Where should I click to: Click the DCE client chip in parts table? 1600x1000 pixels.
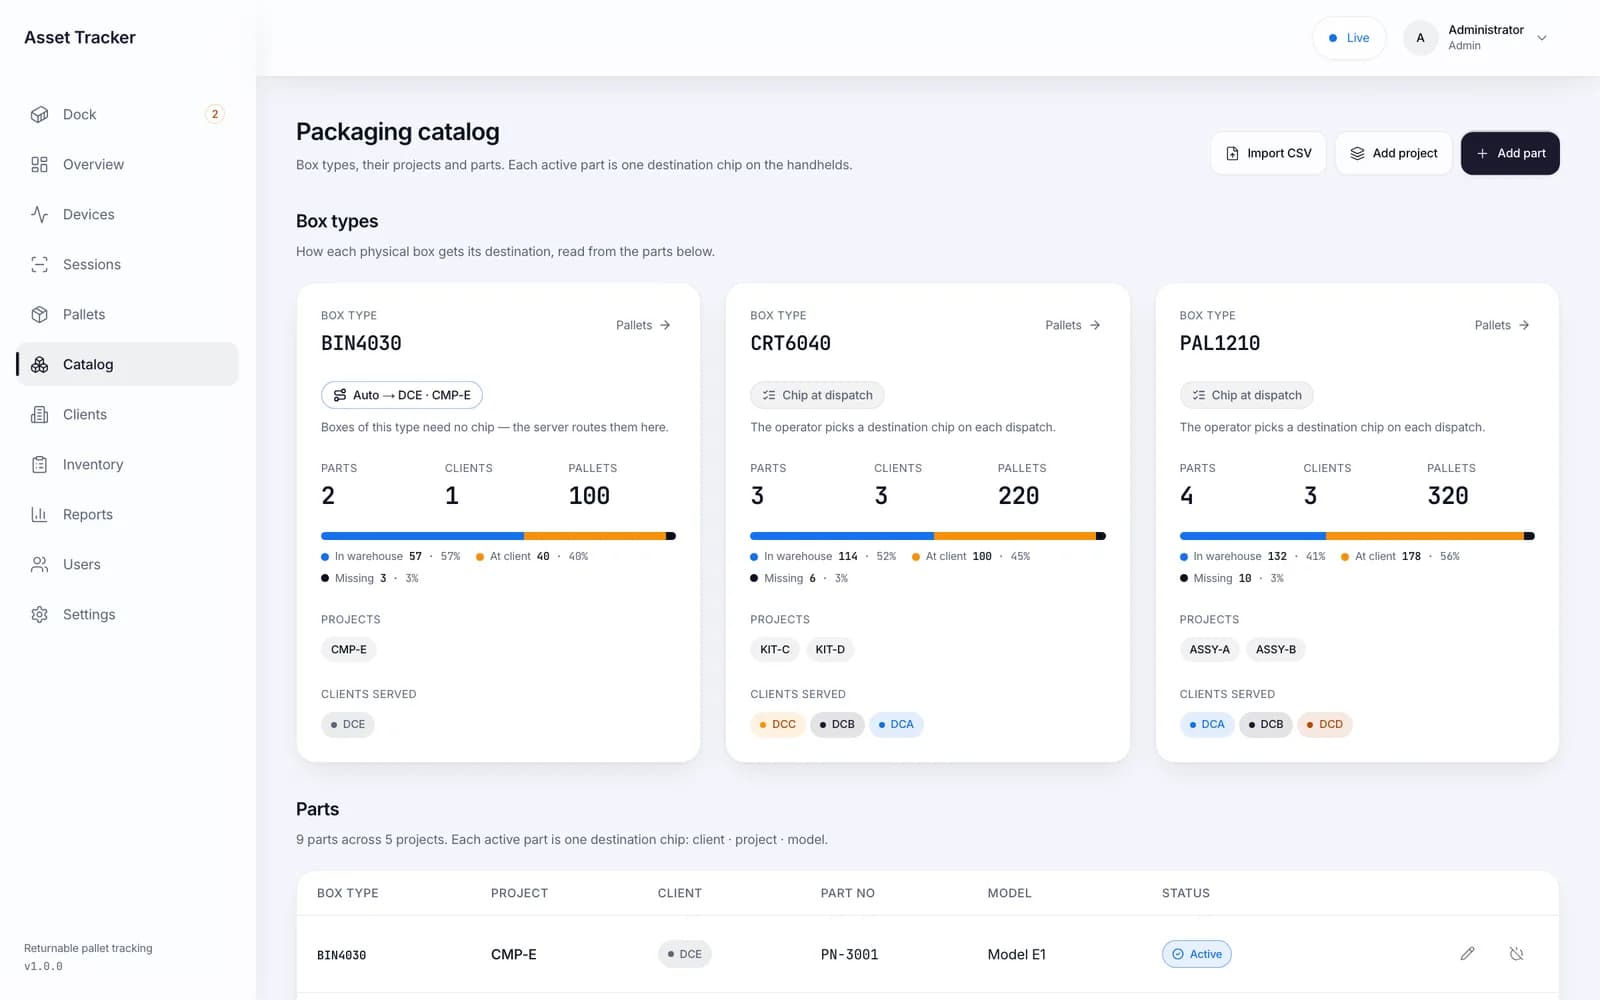click(x=685, y=954)
